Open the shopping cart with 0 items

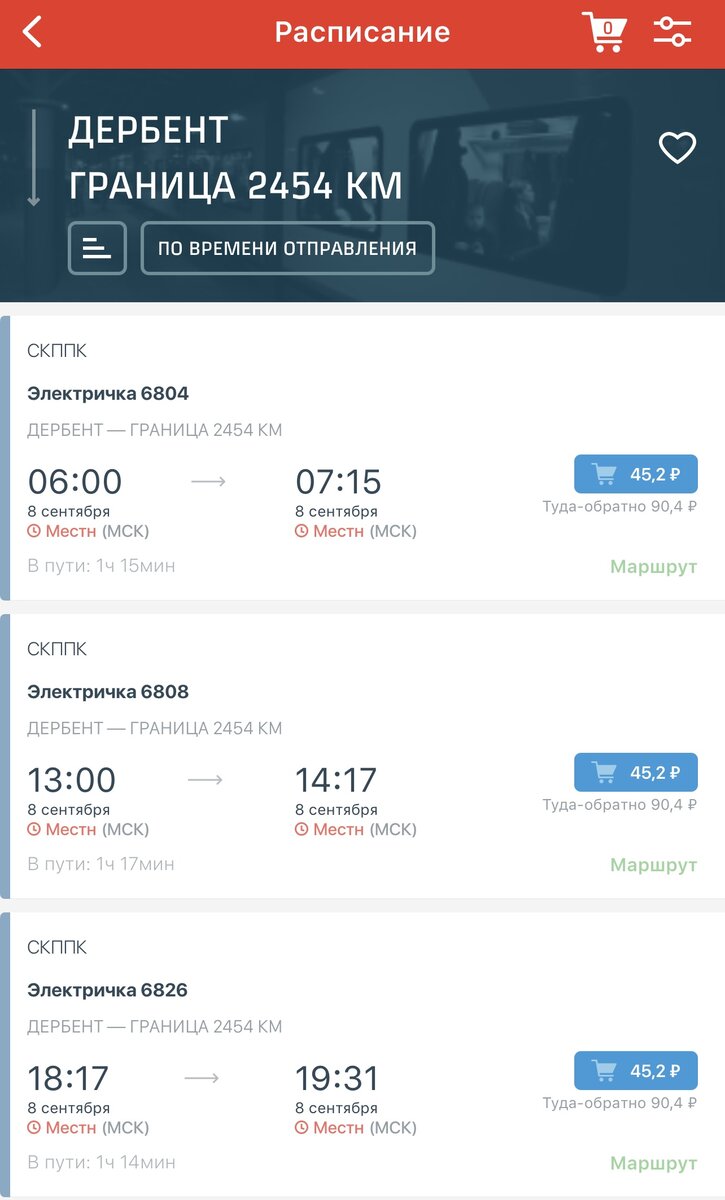pyautogui.click(x=604, y=31)
